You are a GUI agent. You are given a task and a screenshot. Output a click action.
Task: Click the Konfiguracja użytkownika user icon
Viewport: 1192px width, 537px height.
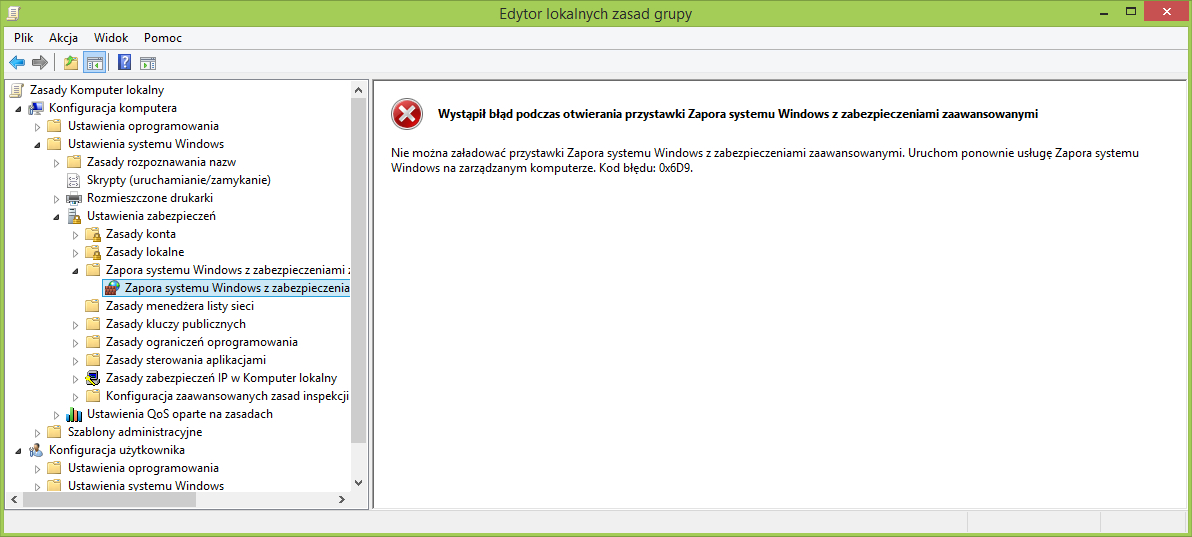pos(36,450)
